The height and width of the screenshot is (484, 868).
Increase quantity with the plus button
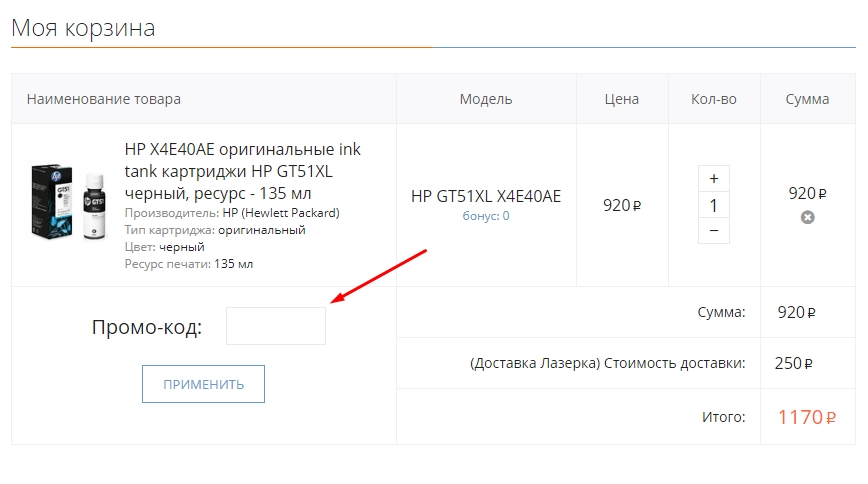click(x=713, y=178)
